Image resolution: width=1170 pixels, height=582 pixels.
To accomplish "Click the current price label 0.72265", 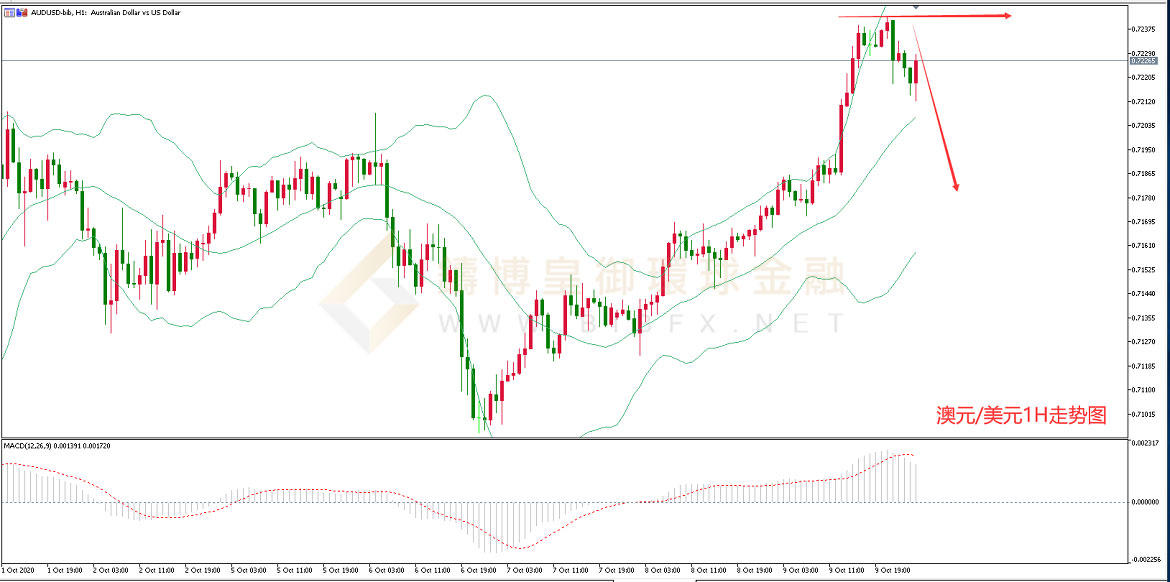I will pyautogui.click(x=1143, y=61).
